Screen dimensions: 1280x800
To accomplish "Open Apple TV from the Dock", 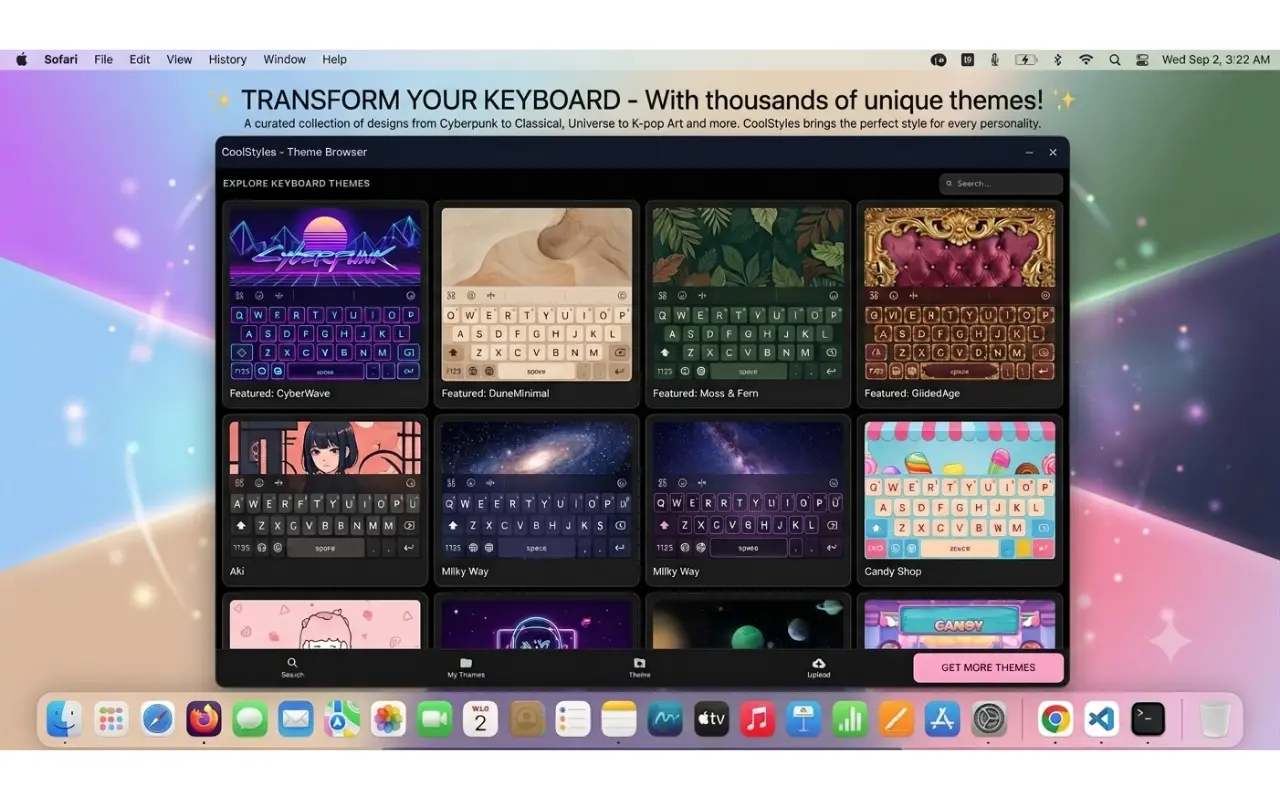I will 711,718.
